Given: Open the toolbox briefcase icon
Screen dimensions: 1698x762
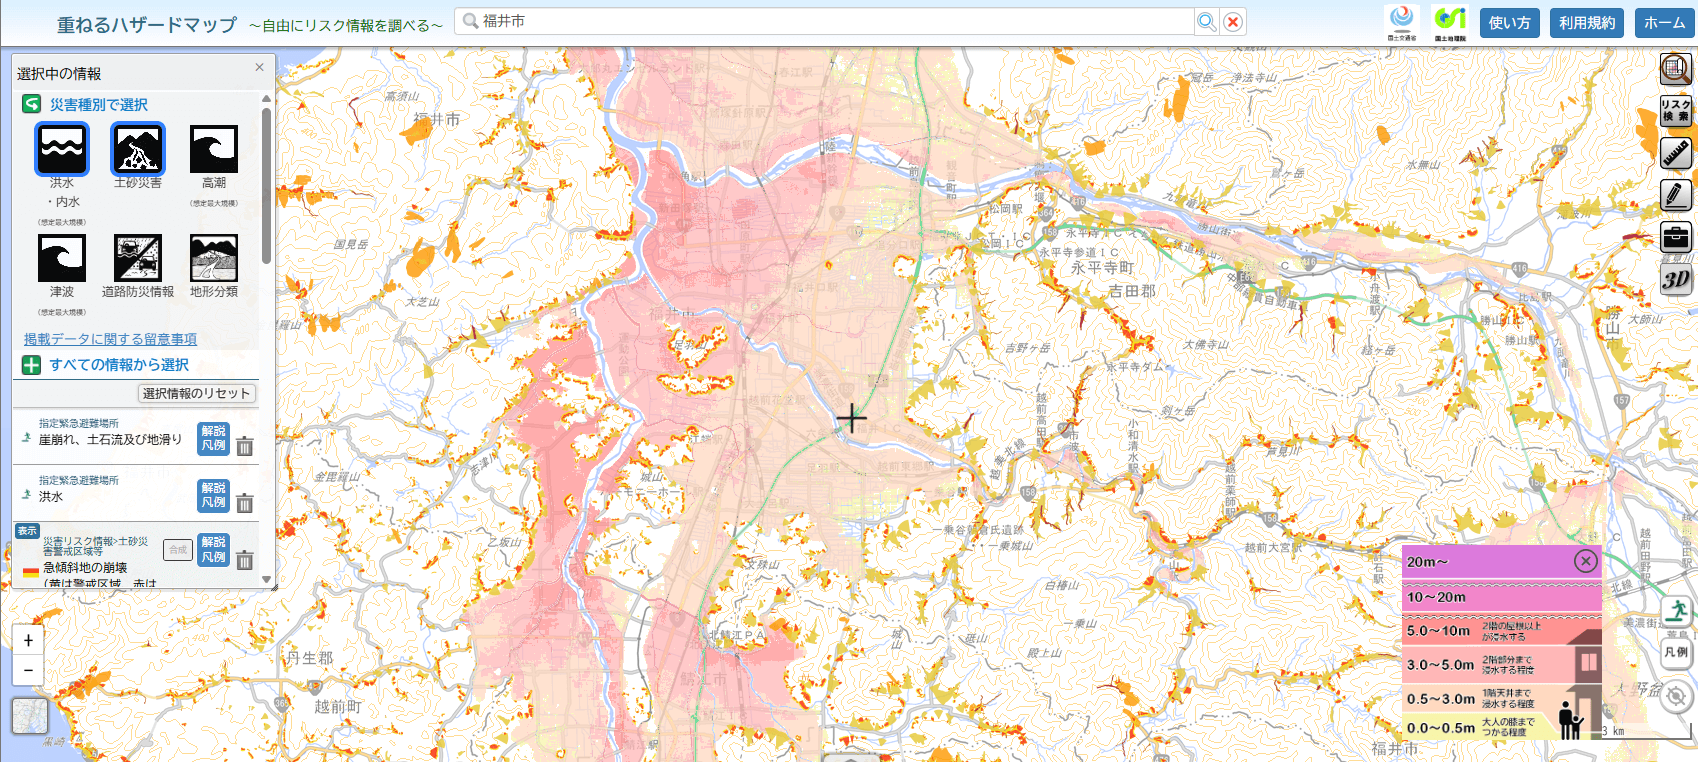Looking at the screenshot, I should pyautogui.click(x=1676, y=237).
